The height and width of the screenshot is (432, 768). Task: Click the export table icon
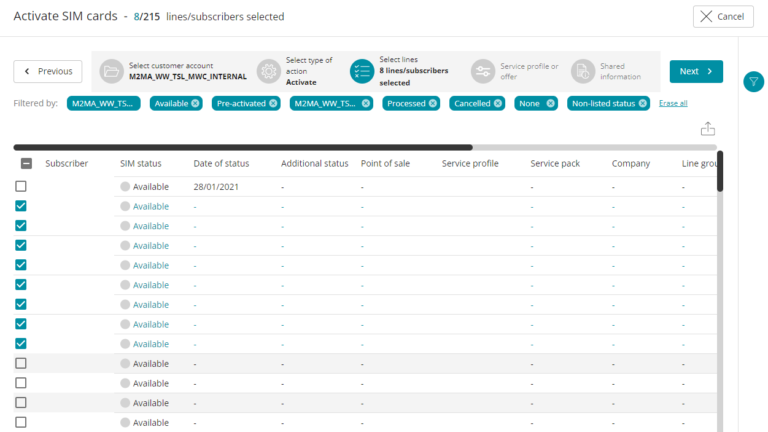tap(708, 129)
